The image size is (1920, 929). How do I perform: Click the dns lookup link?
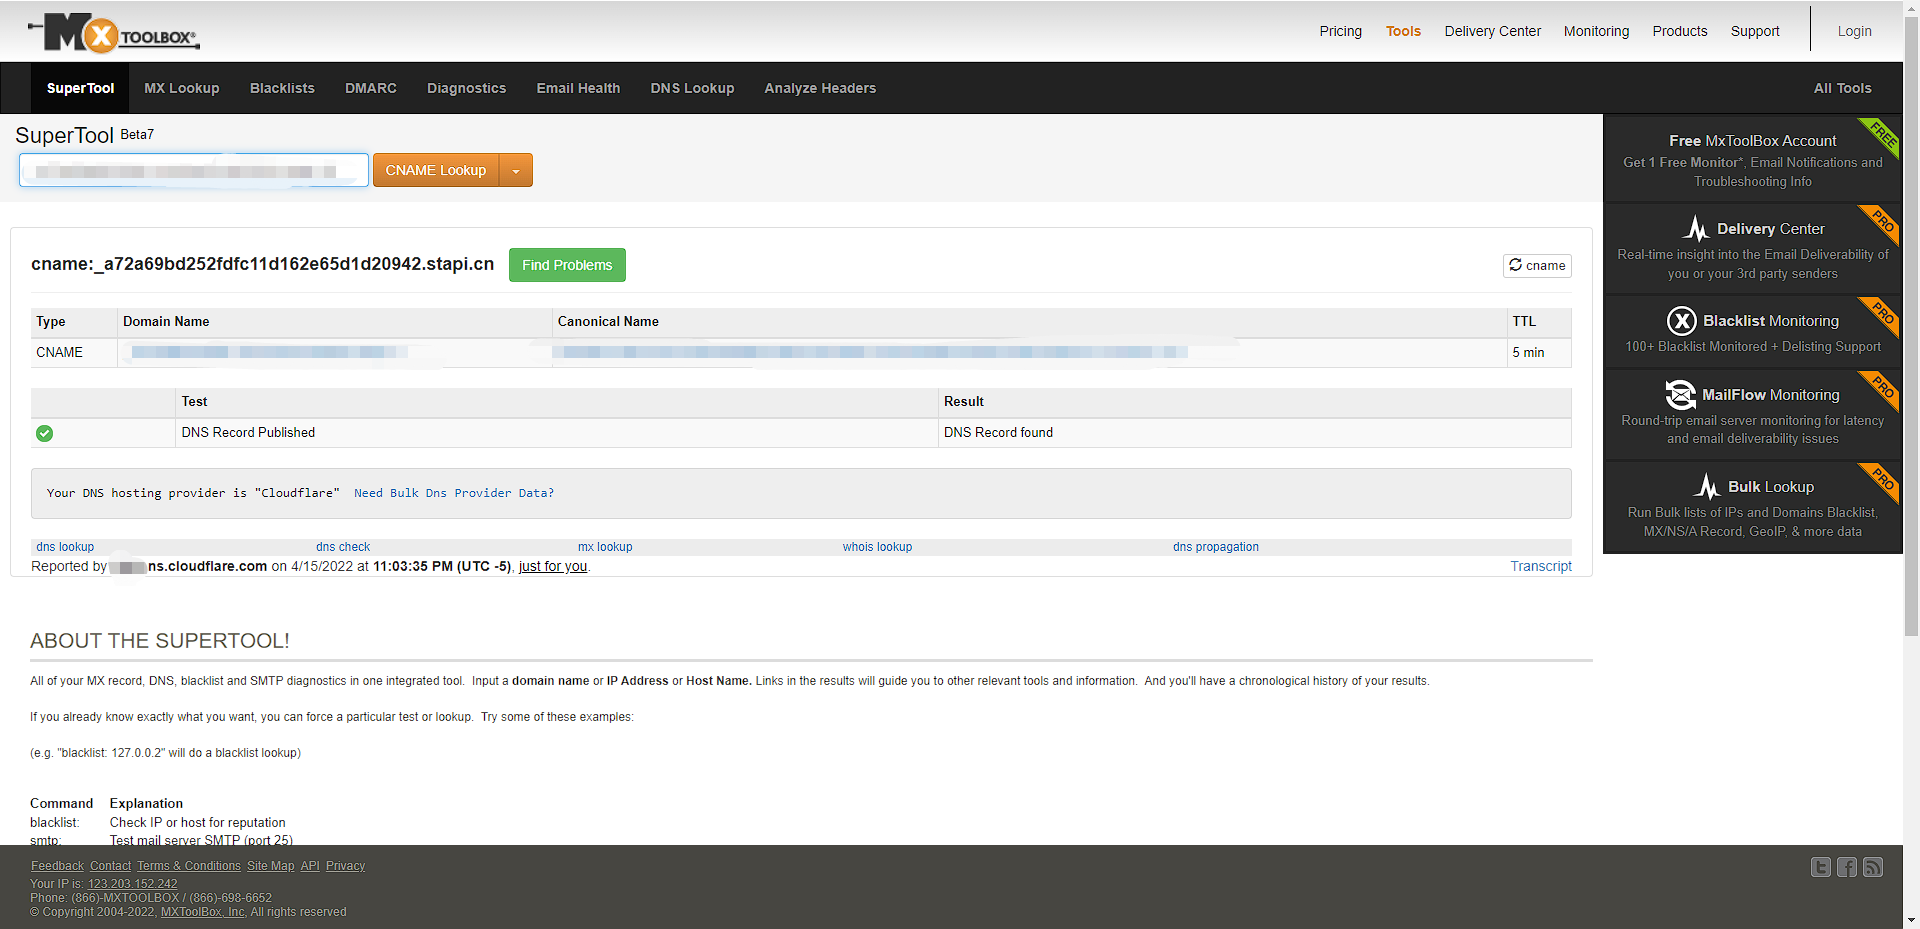tap(65, 547)
